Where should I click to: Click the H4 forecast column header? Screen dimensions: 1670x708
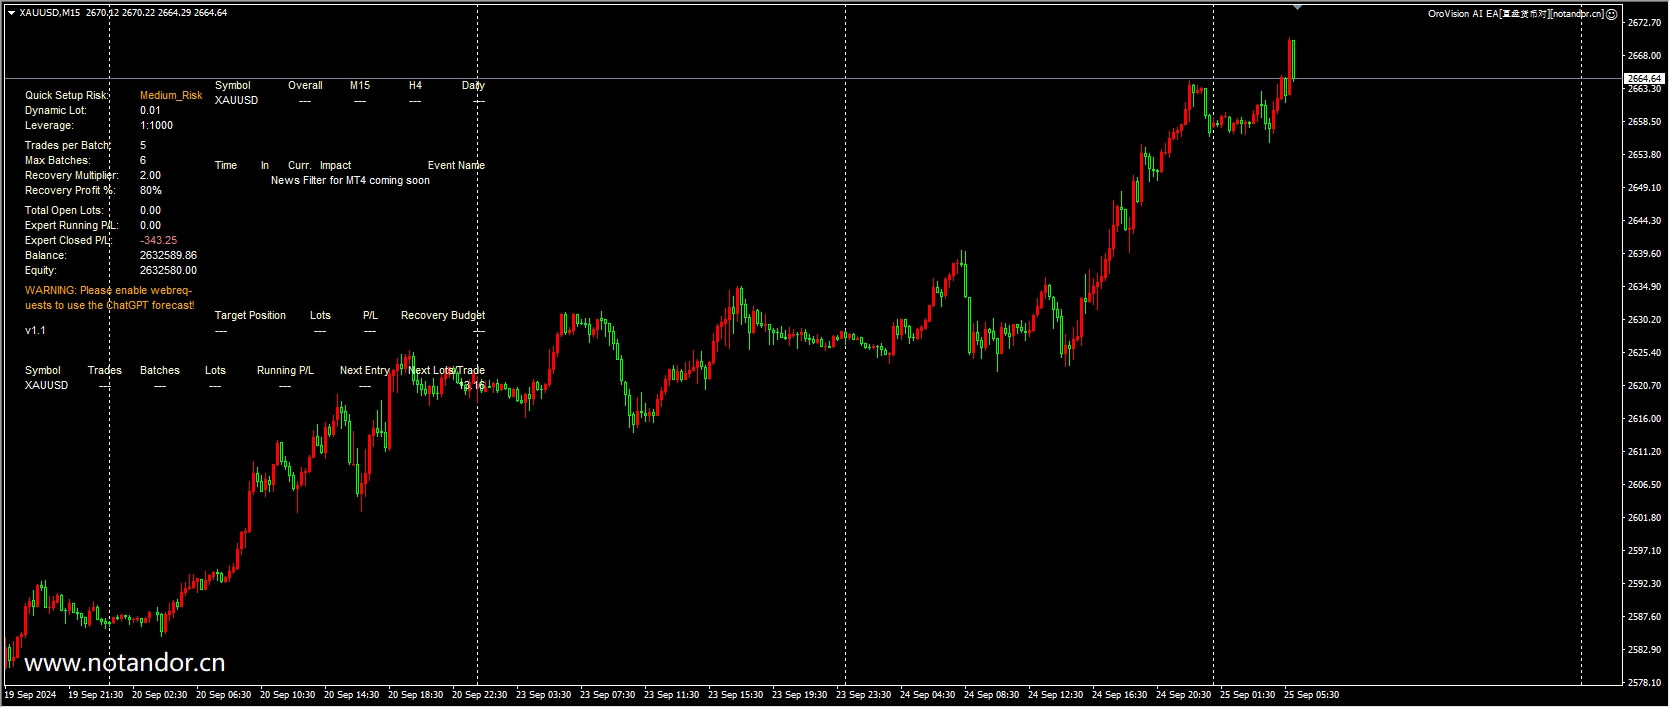pos(415,86)
